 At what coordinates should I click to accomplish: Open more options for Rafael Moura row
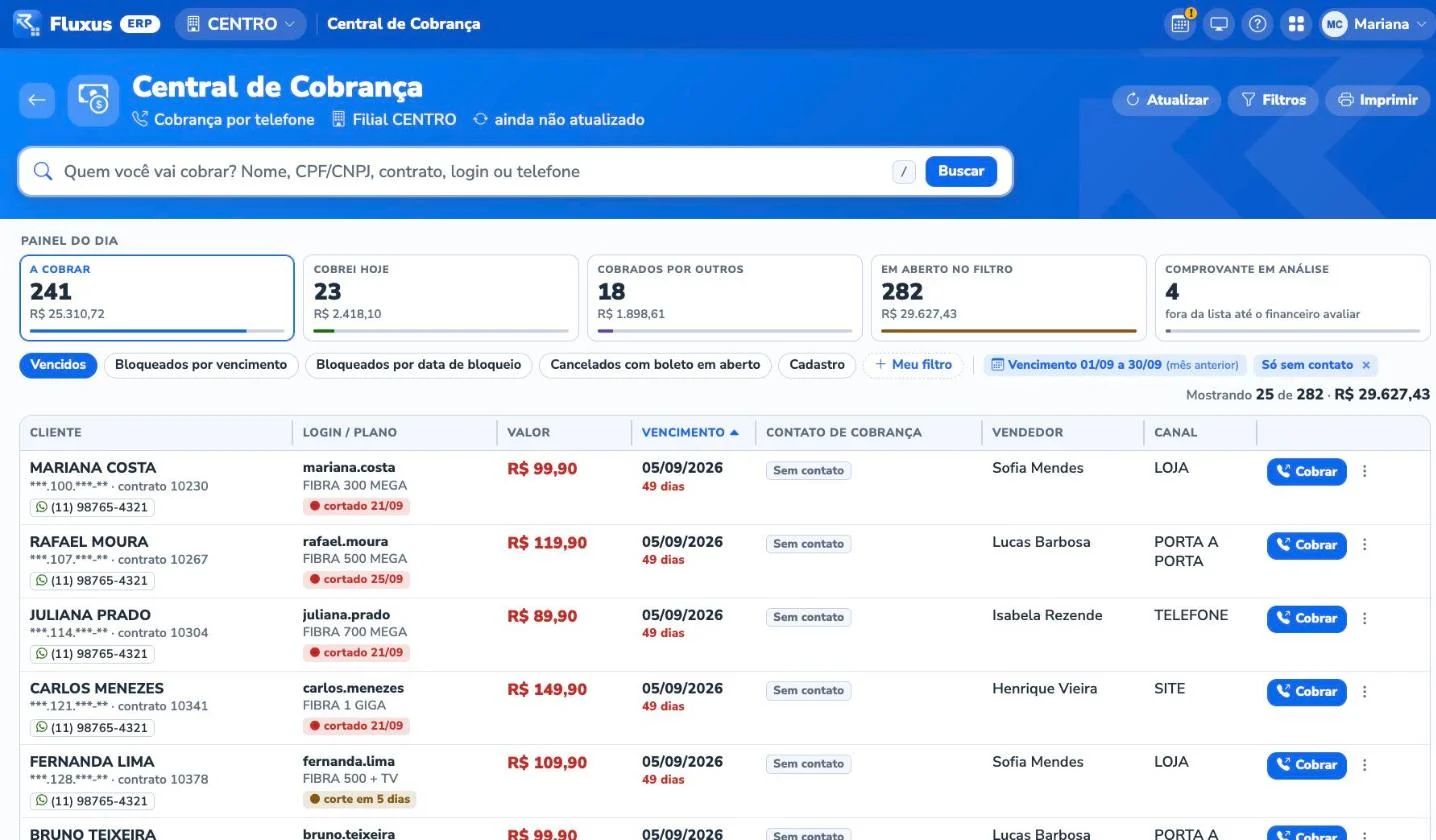click(x=1365, y=545)
